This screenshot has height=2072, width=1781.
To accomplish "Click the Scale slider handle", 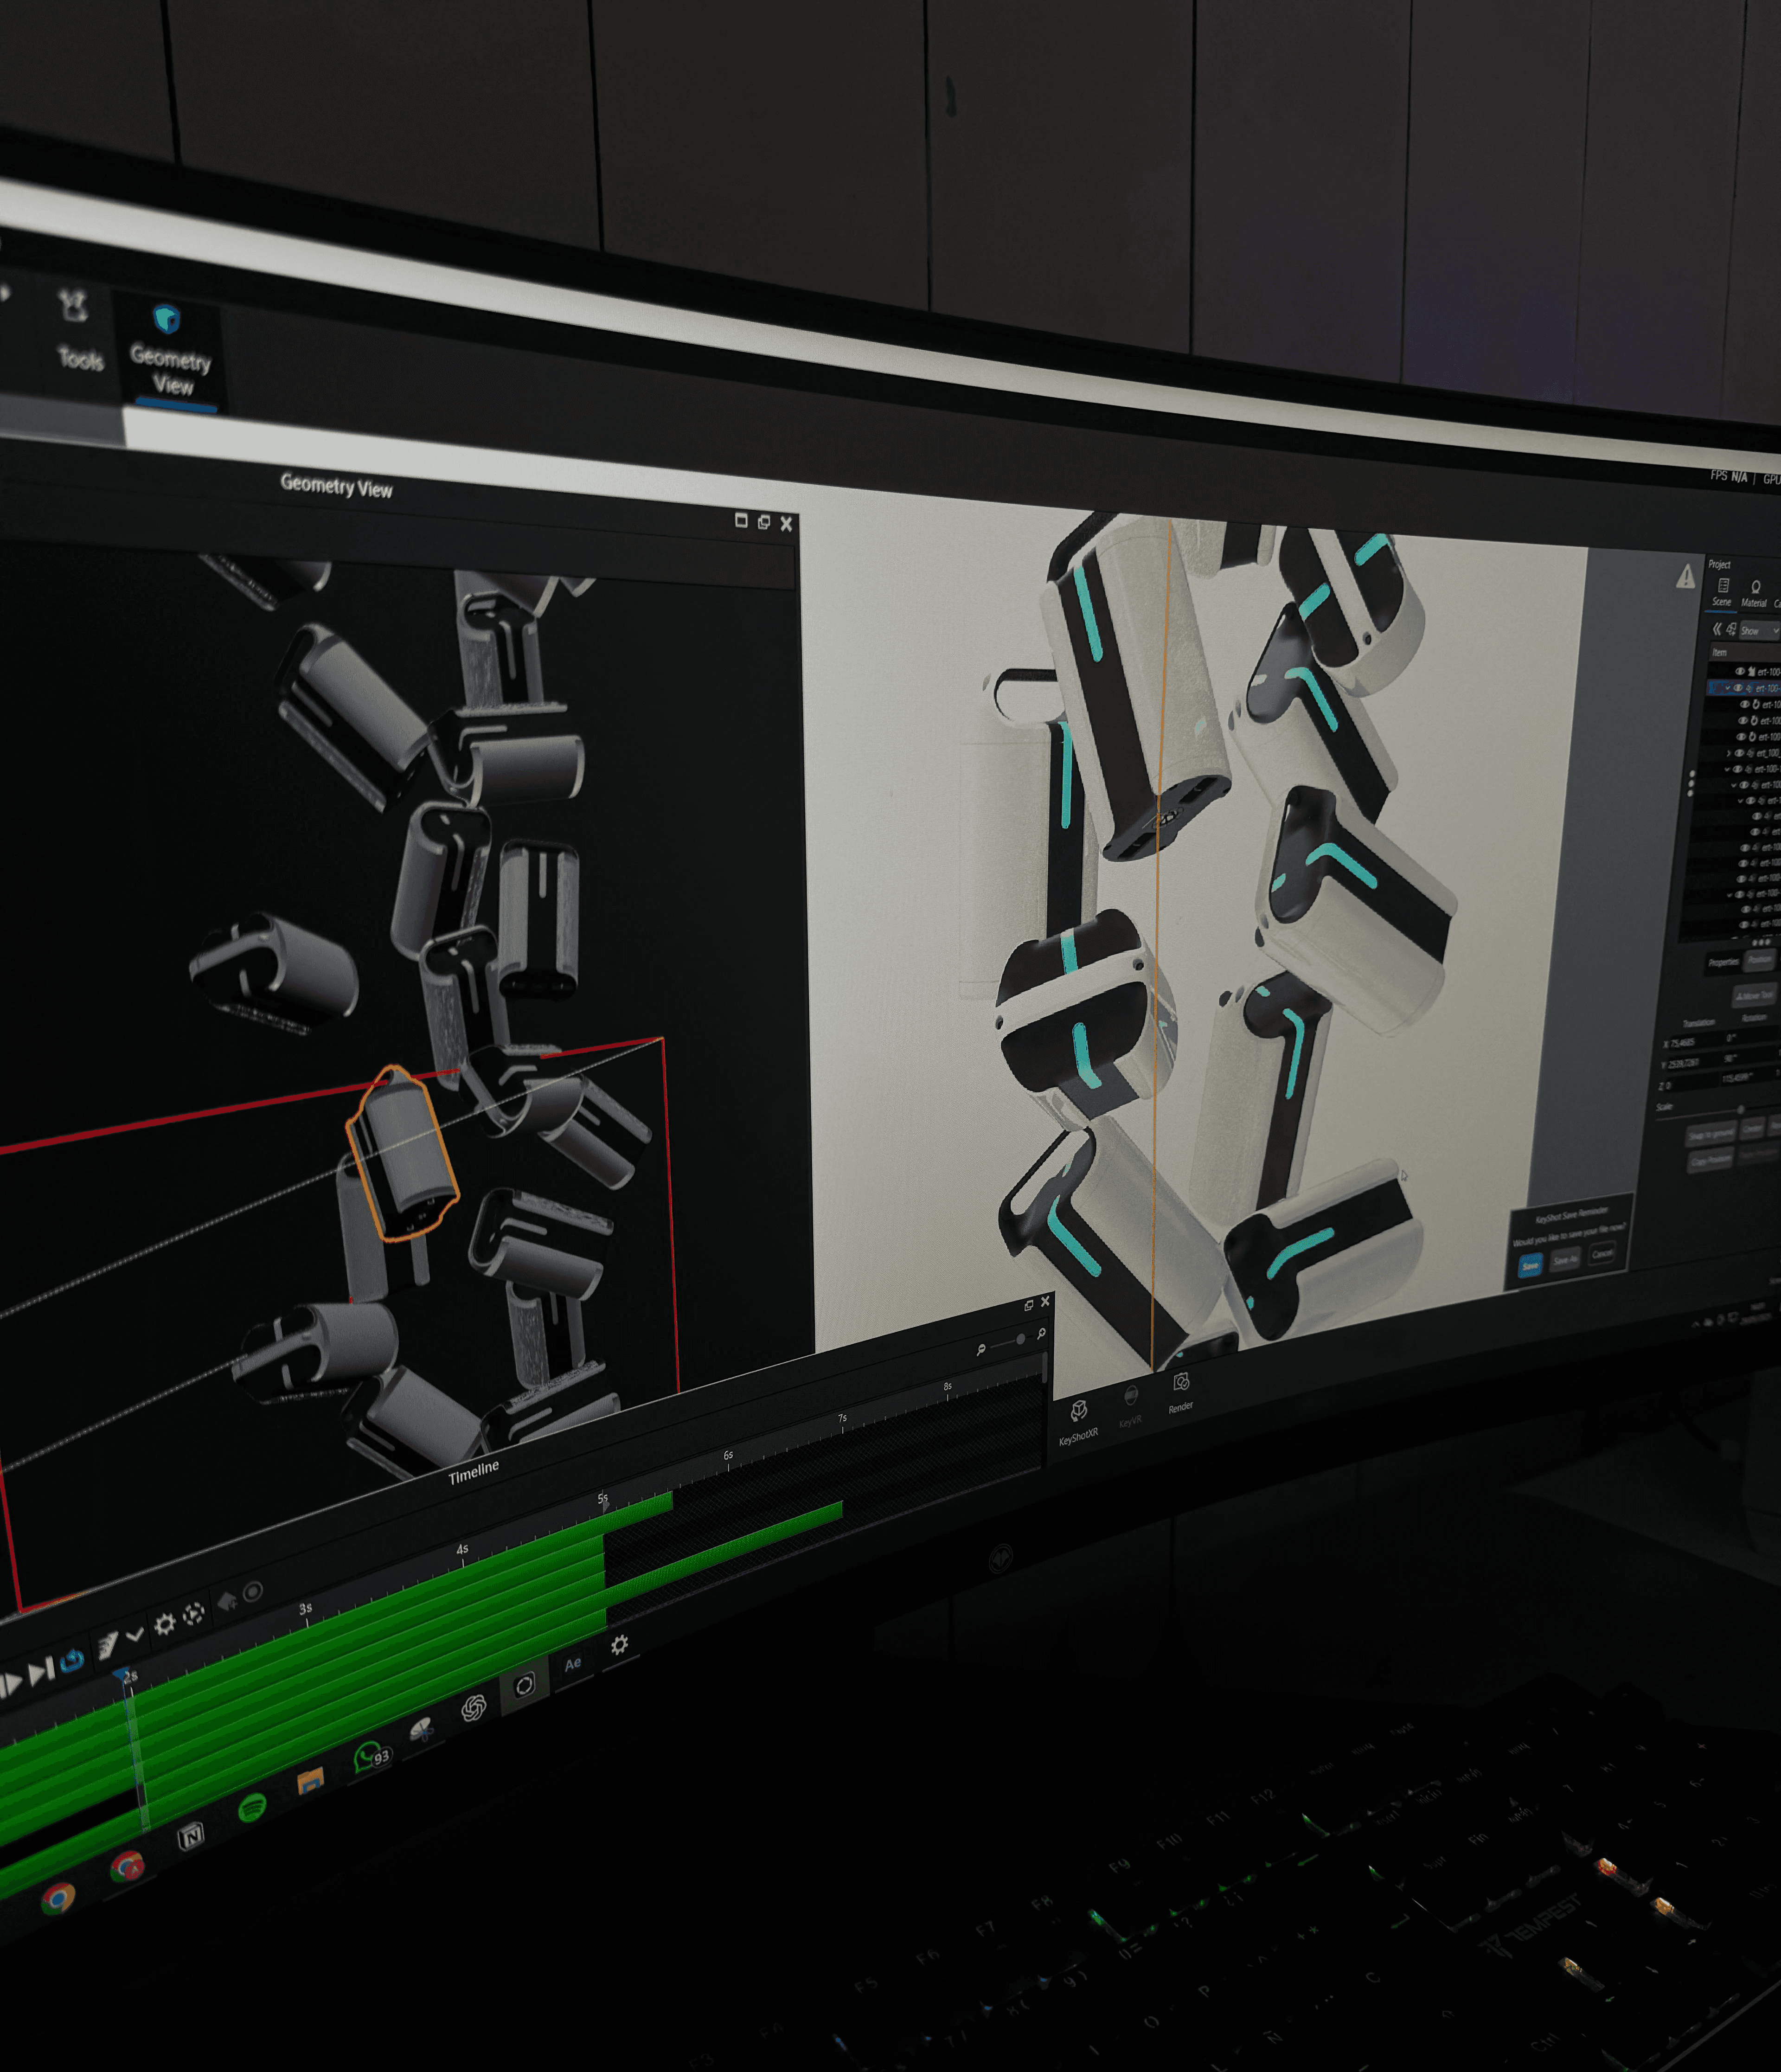I will 1741,1110.
